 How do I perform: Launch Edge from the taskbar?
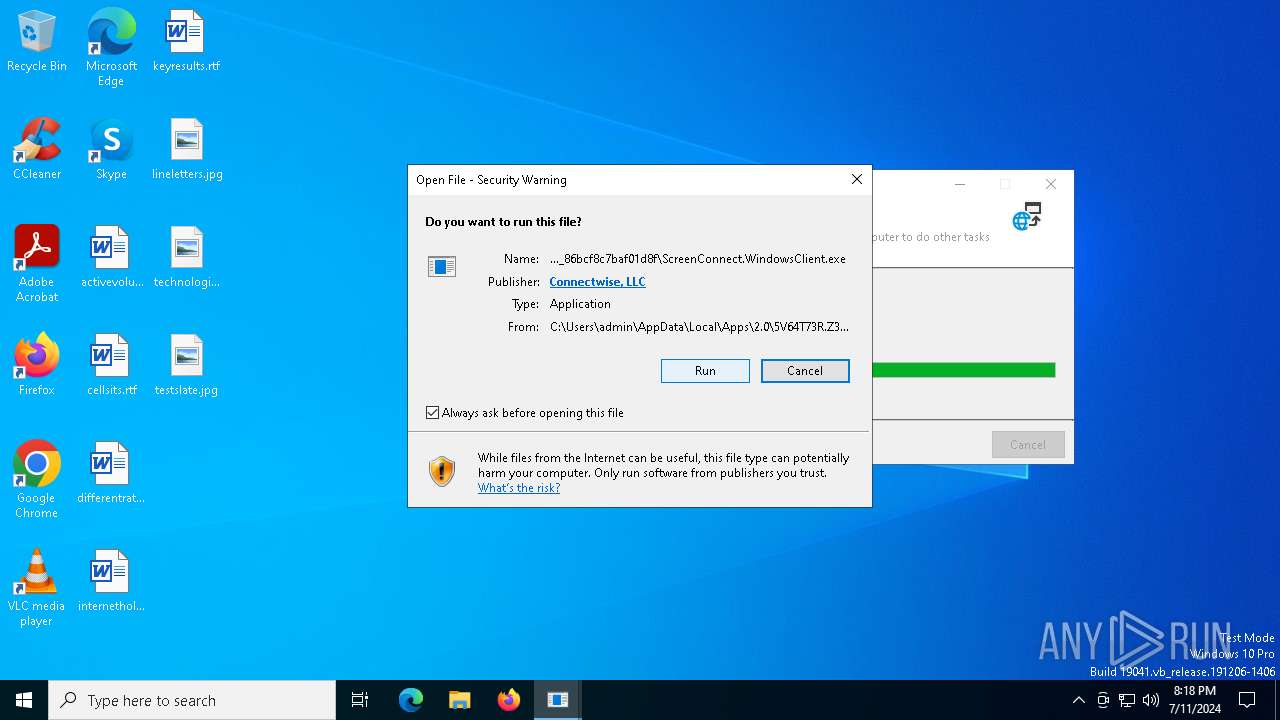click(411, 700)
